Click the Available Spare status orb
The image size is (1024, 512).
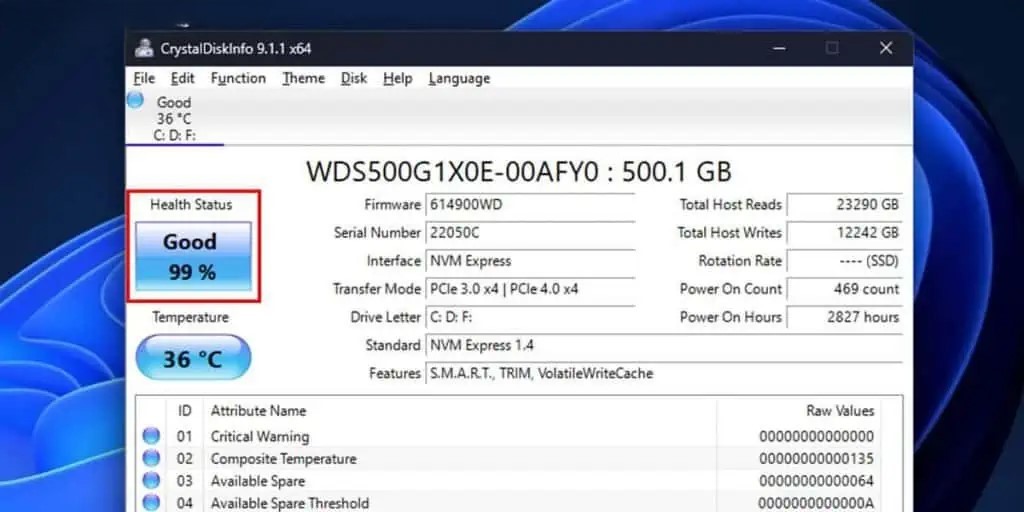pyautogui.click(x=151, y=481)
